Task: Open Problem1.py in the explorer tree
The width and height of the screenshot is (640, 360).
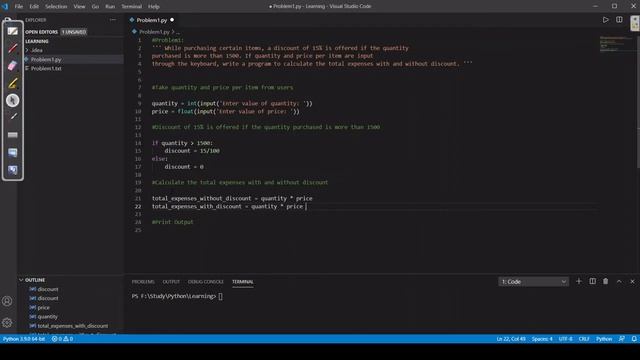Action: click(46, 60)
